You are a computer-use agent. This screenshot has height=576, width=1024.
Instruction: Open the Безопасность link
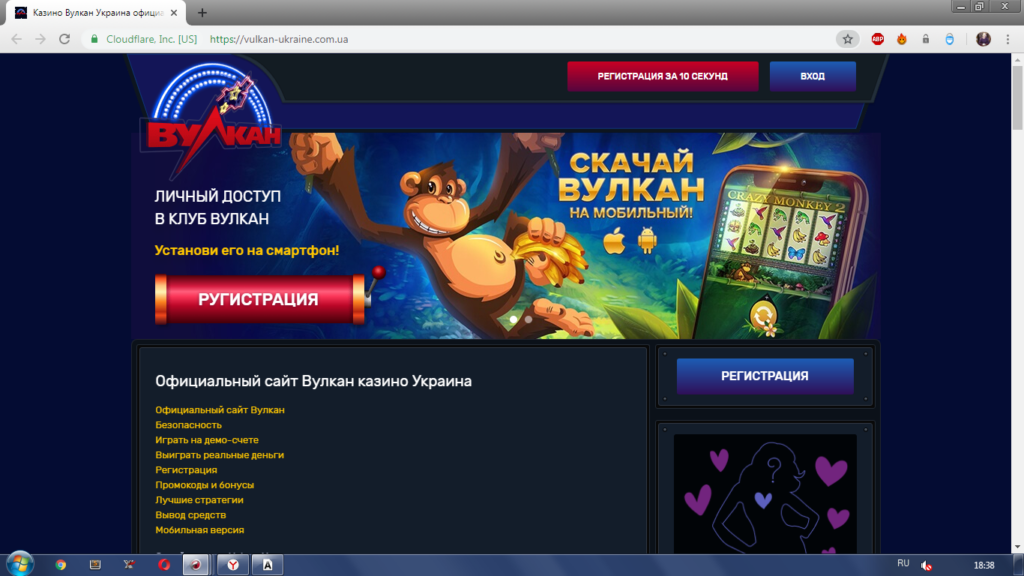click(x=188, y=425)
